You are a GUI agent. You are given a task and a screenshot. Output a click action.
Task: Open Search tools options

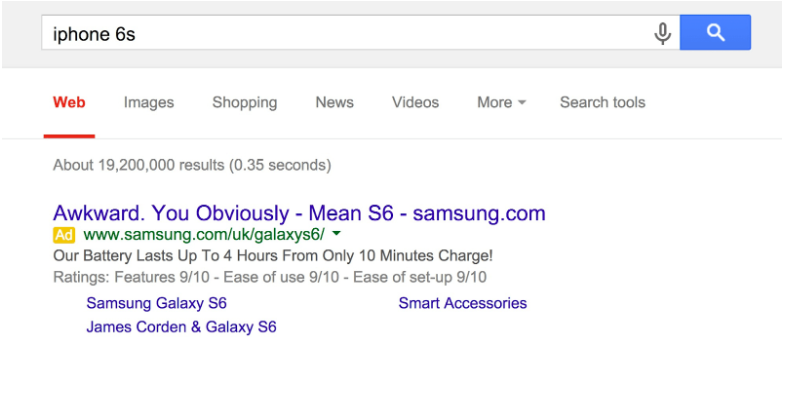(x=602, y=103)
